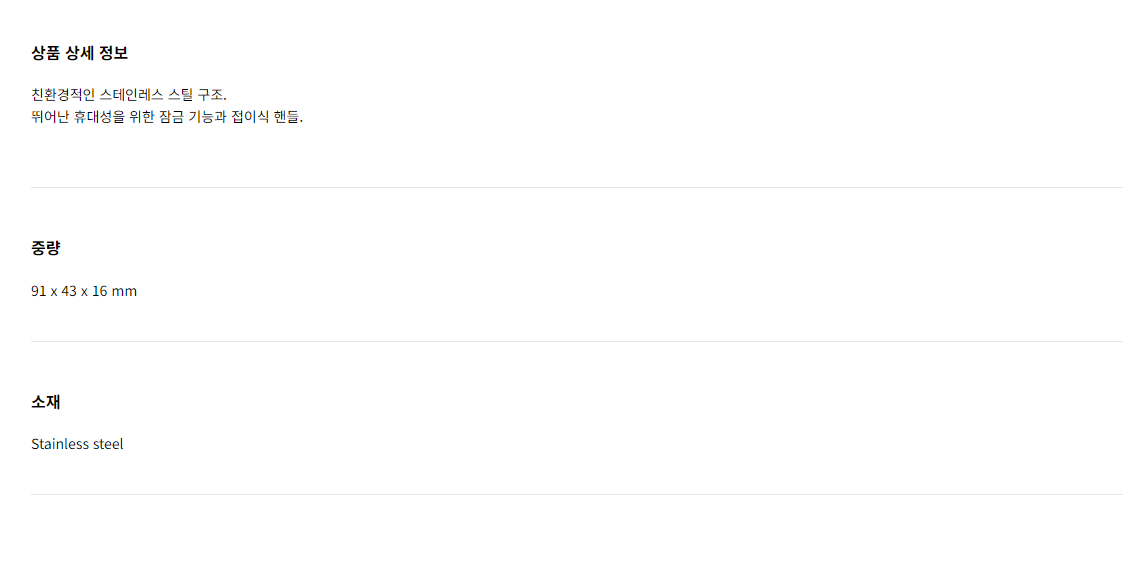Click the word 친환경적인 starting the description
The image size is (1123, 565).
click(63, 95)
